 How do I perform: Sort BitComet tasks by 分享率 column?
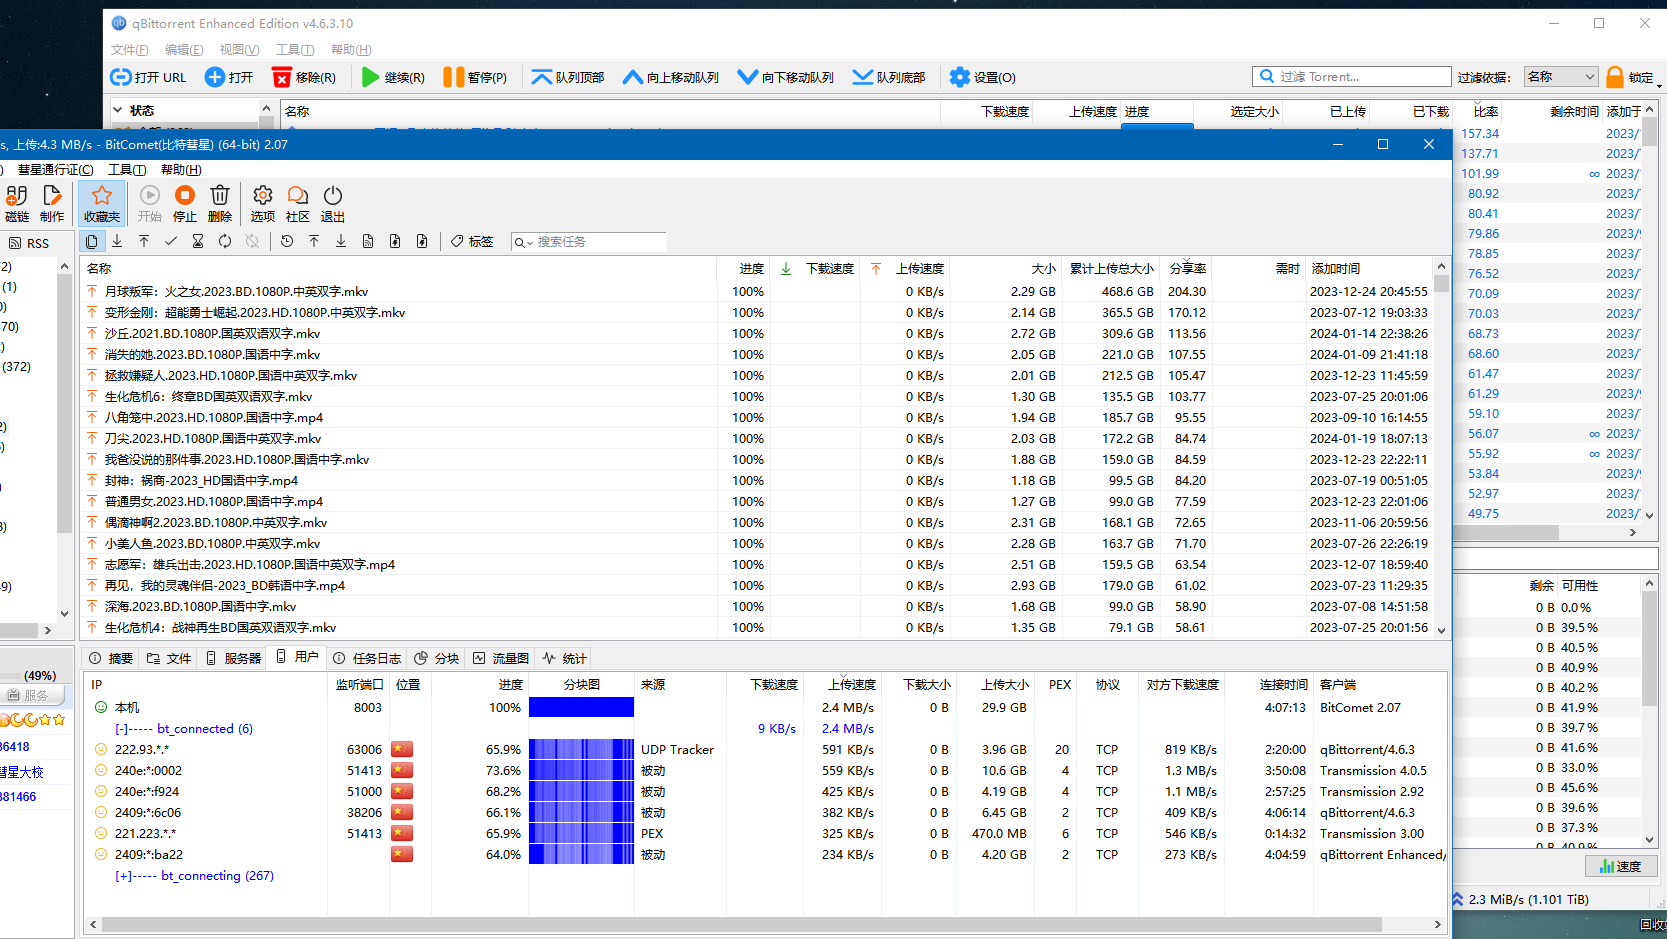point(1188,269)
